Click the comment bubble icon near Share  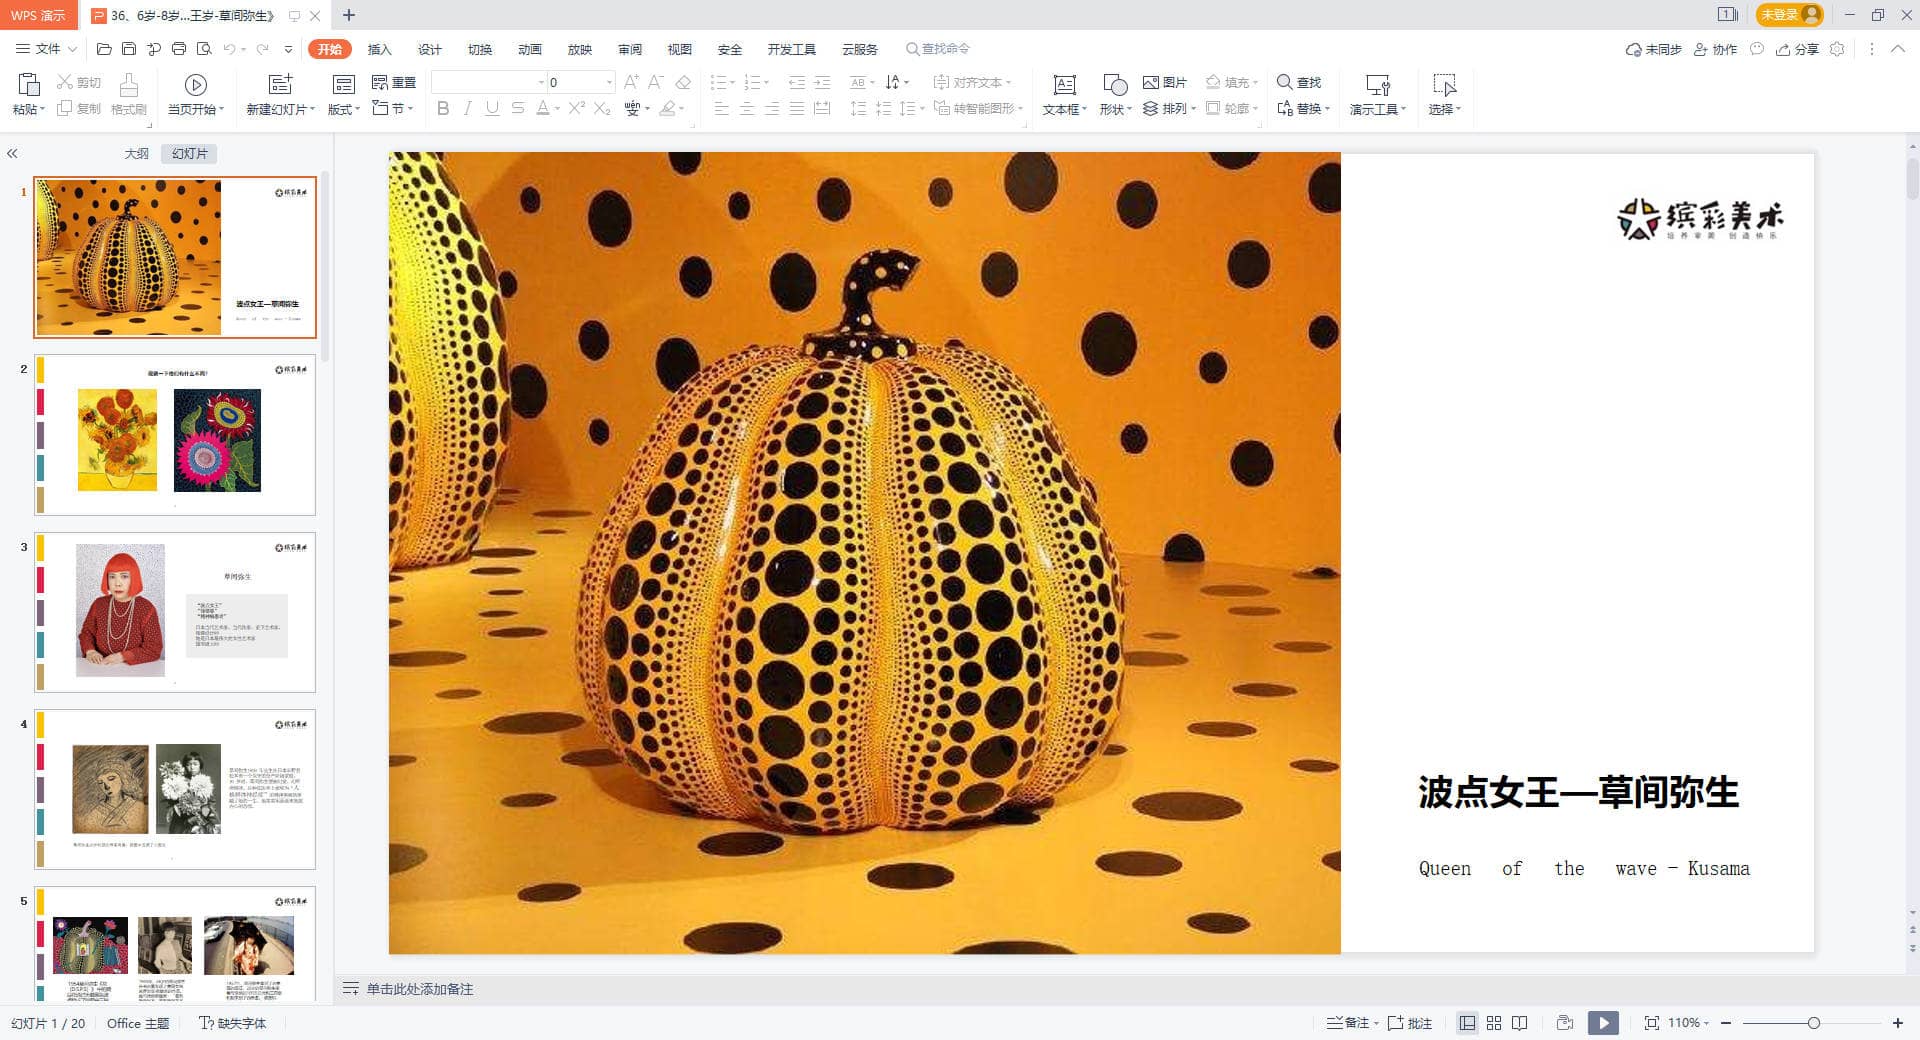[x=1757, y=49]
